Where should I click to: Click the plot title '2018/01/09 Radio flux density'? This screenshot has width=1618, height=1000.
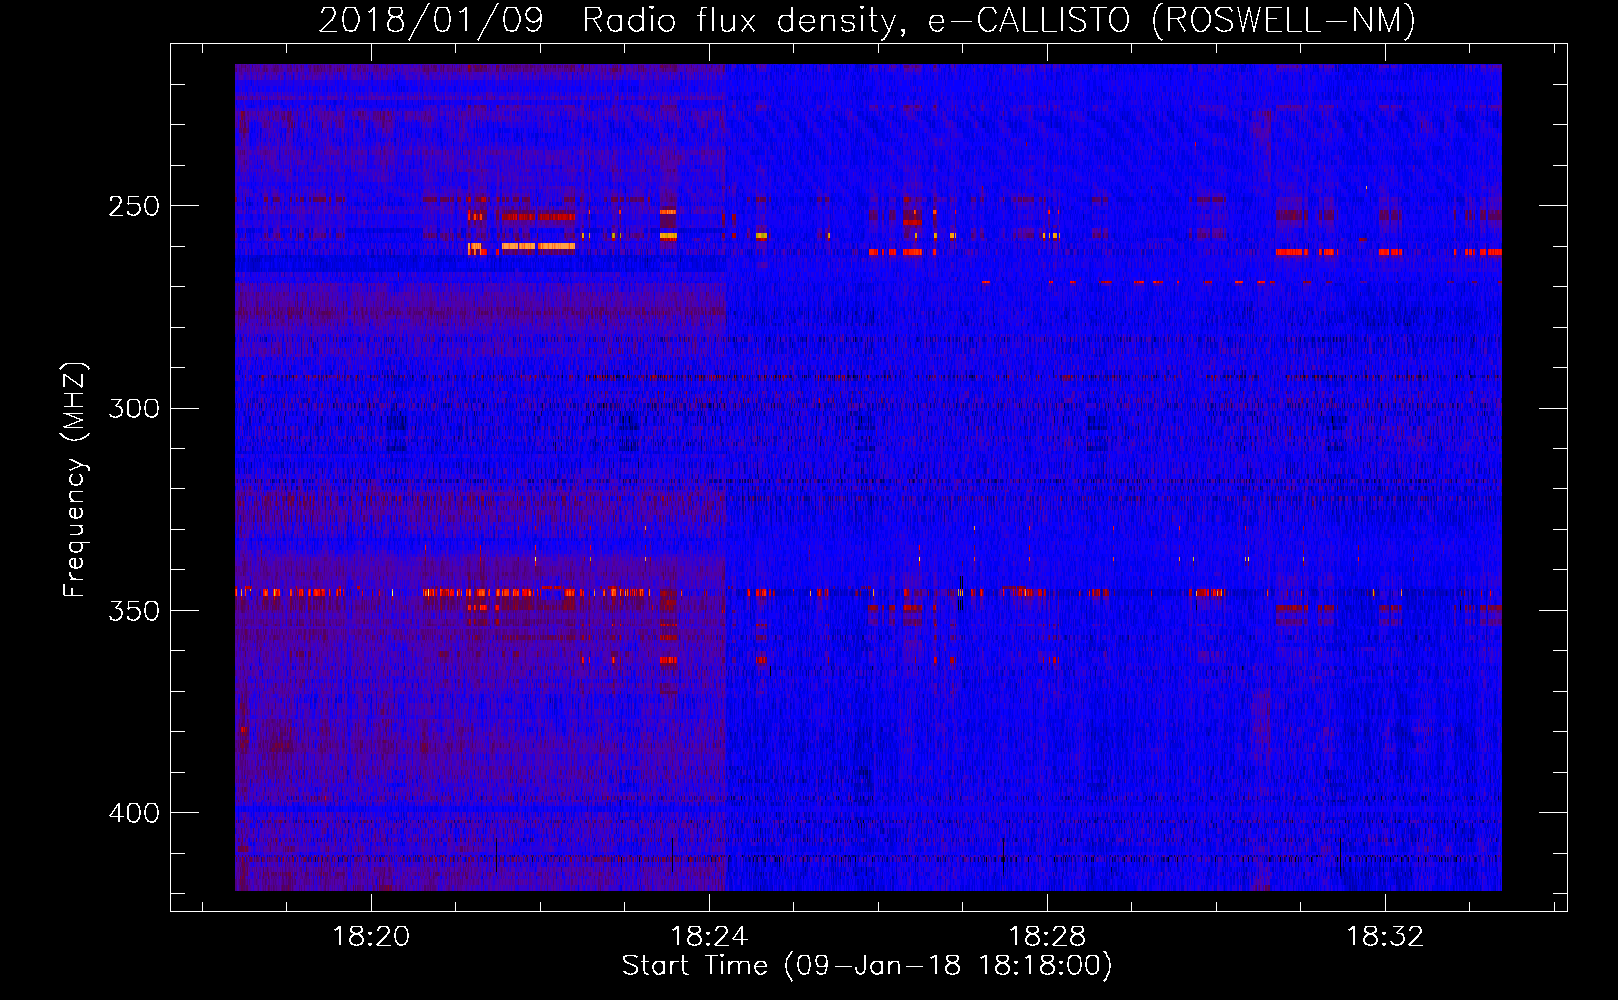point(867,20)
